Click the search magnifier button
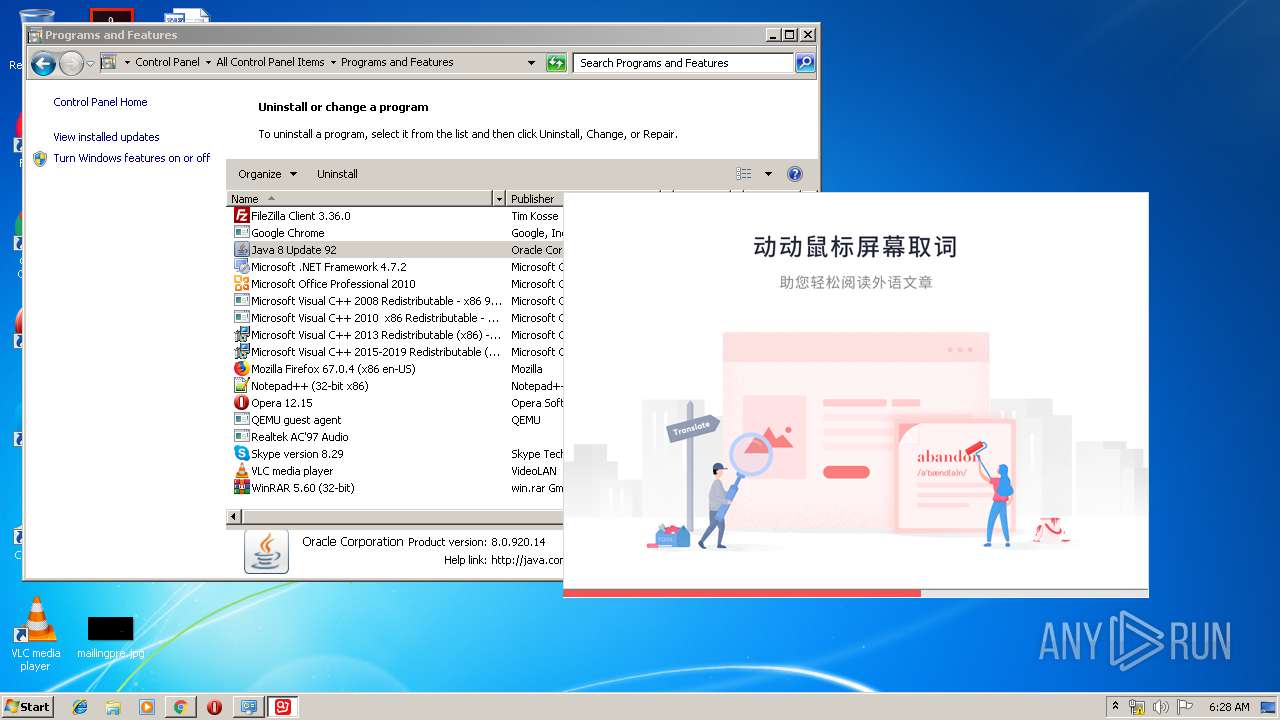This screenshot has width=1280, height=720. click(805, 63)
